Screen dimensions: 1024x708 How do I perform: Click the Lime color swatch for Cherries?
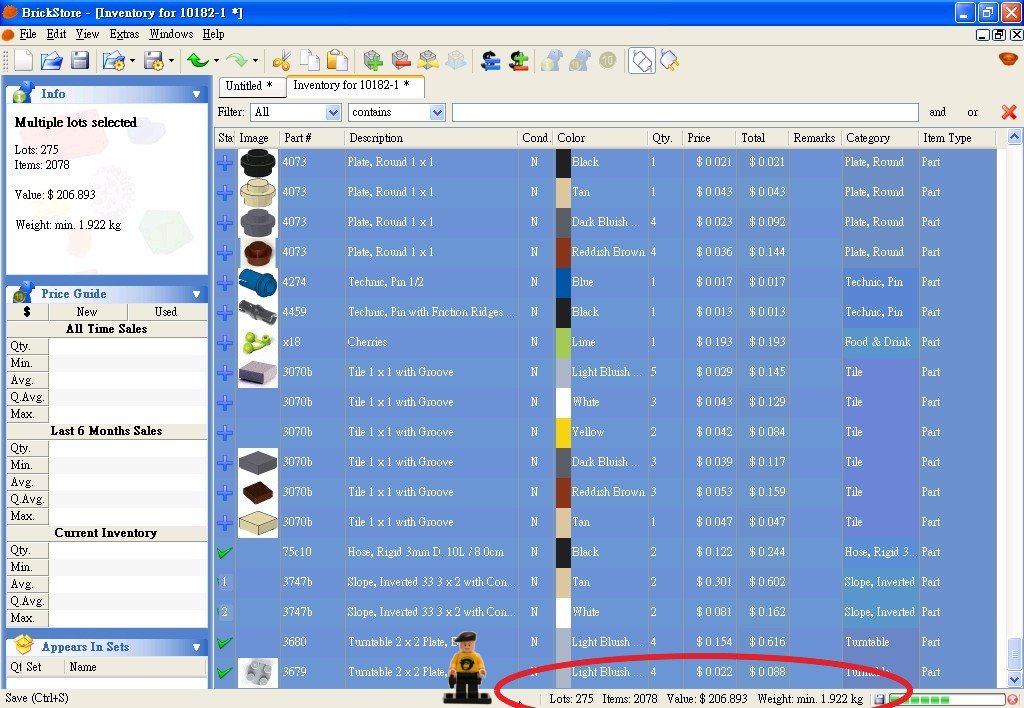(563, 342)
